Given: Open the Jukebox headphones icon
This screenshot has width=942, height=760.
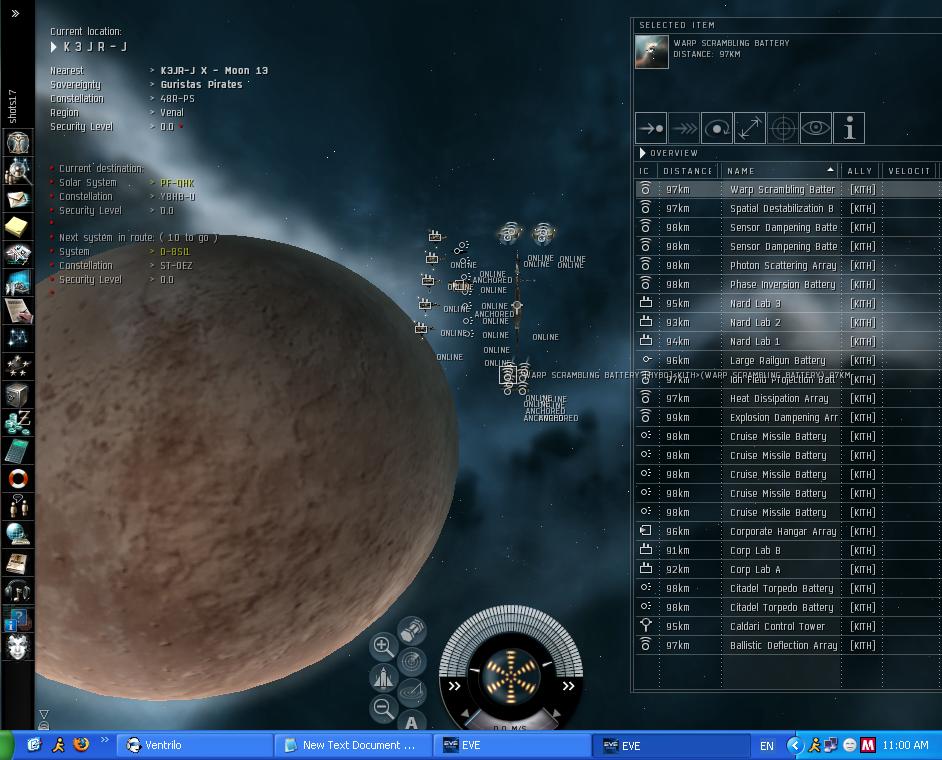Looking at the screenshot, I should tap(17, 590).
